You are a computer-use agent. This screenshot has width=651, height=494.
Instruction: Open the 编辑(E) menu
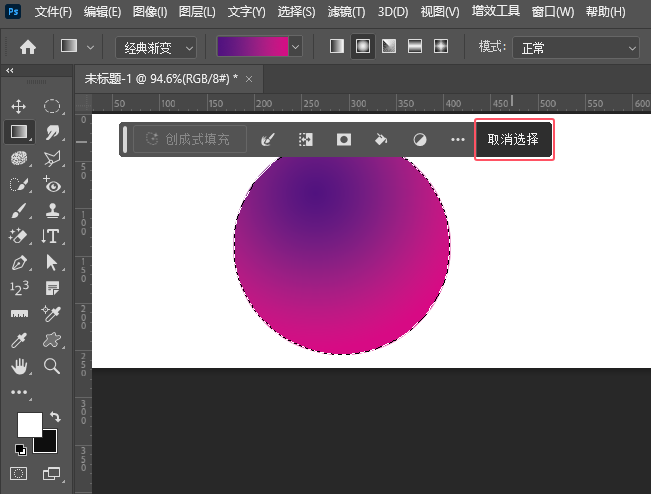click(x=102, y=12)
